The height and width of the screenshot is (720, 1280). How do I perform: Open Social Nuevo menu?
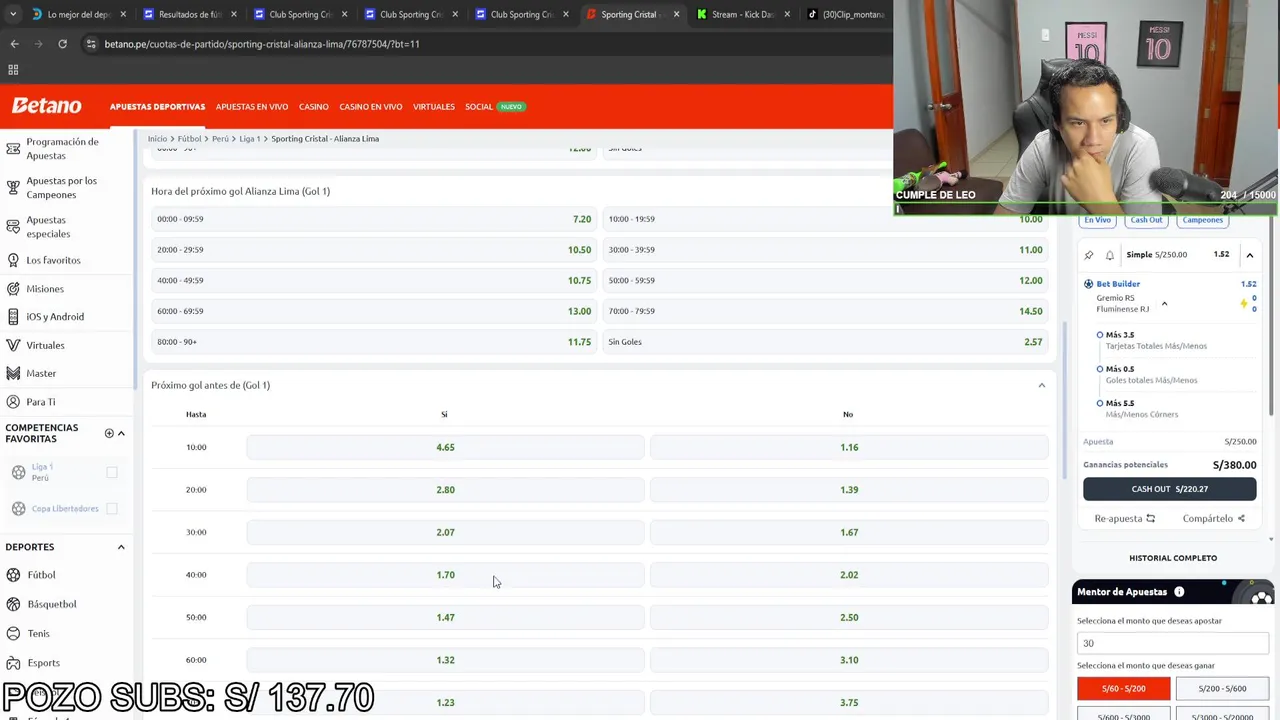click(495, 106)
